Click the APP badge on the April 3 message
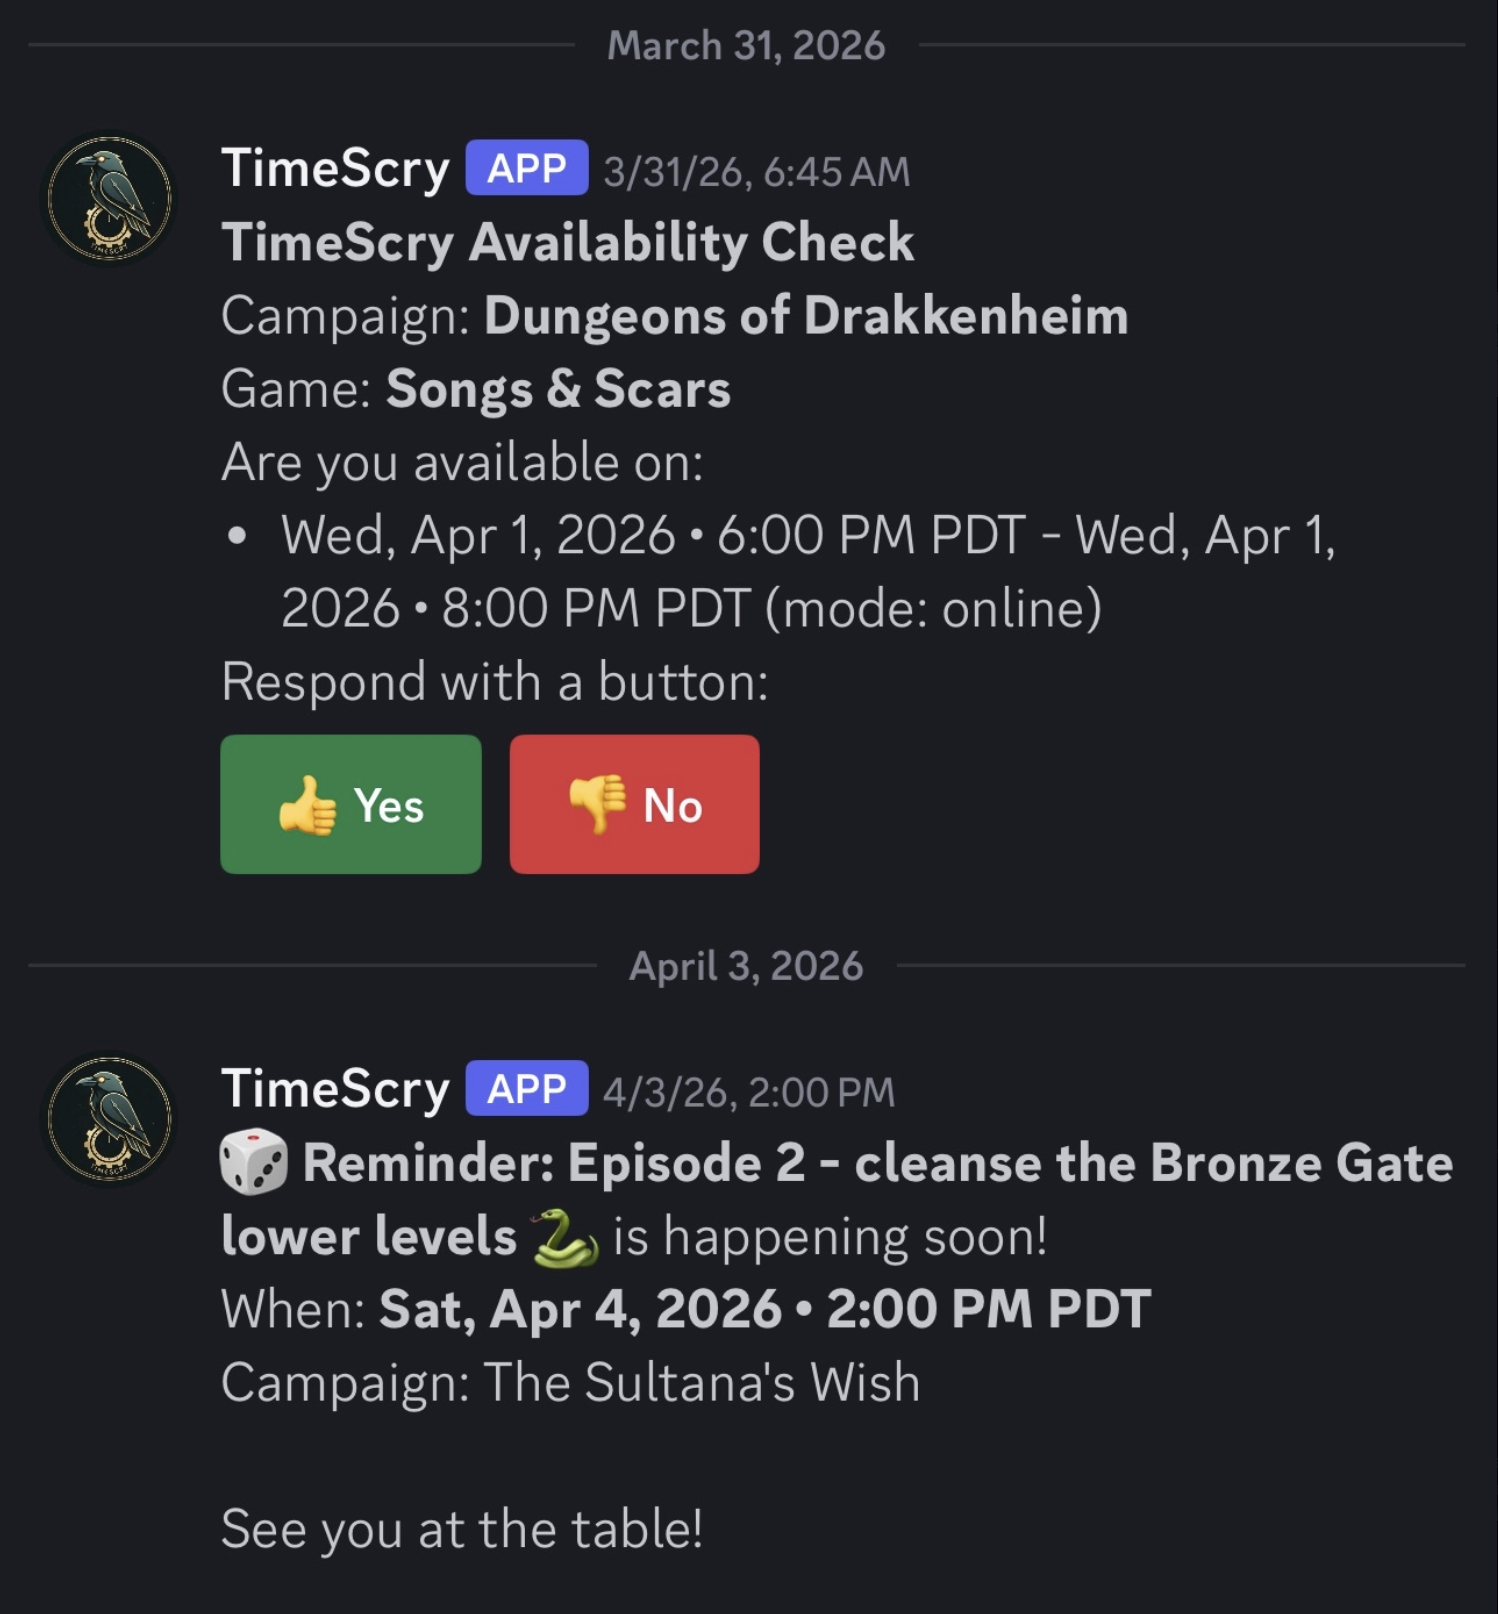 tap(524, 1090)
